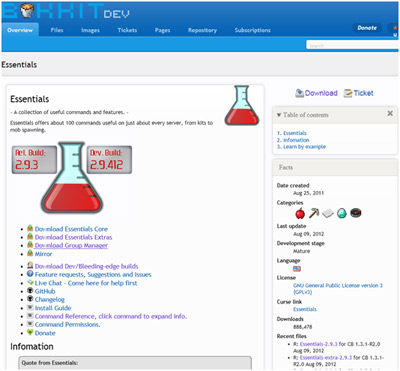Open the Tickets tab
Image resolution: width=400 pixels, height=371 pixels.
[x=127, y=30]
